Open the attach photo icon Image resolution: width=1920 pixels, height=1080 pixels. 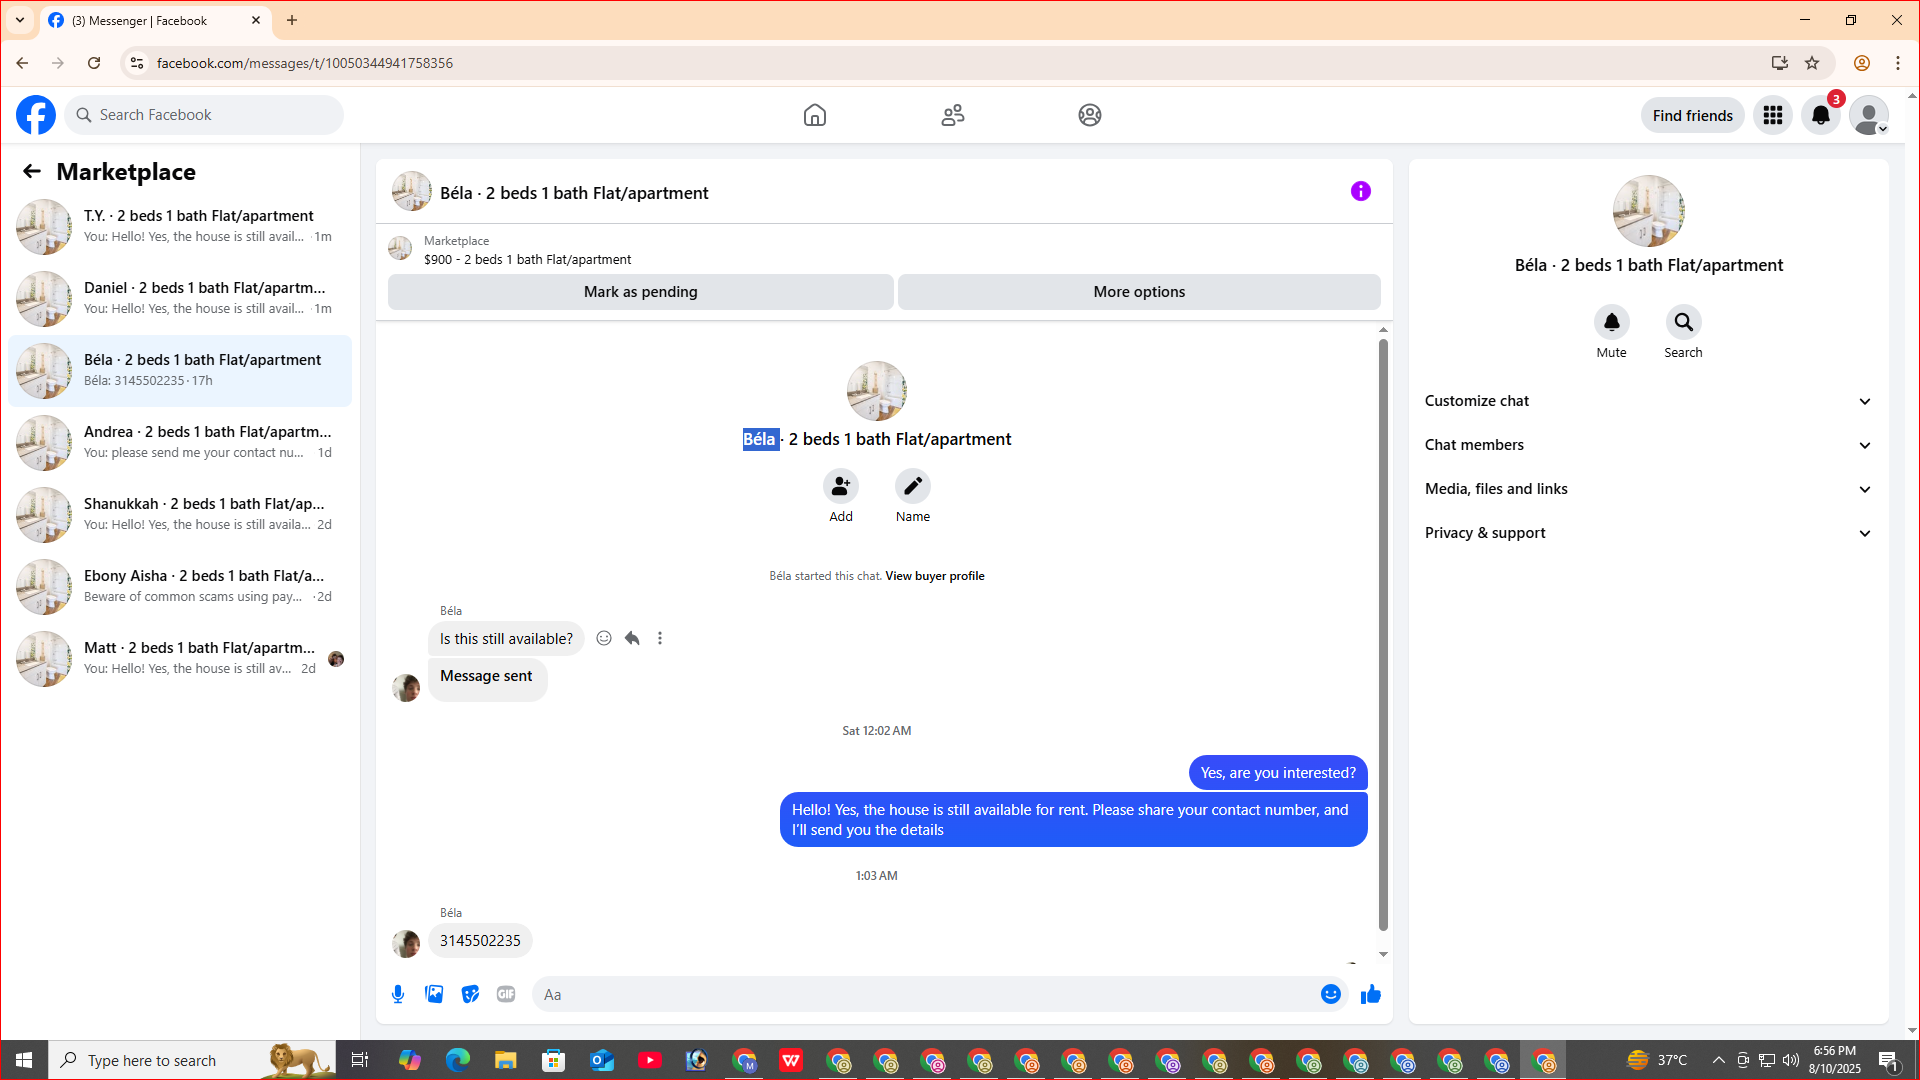(x=434, y=994)
